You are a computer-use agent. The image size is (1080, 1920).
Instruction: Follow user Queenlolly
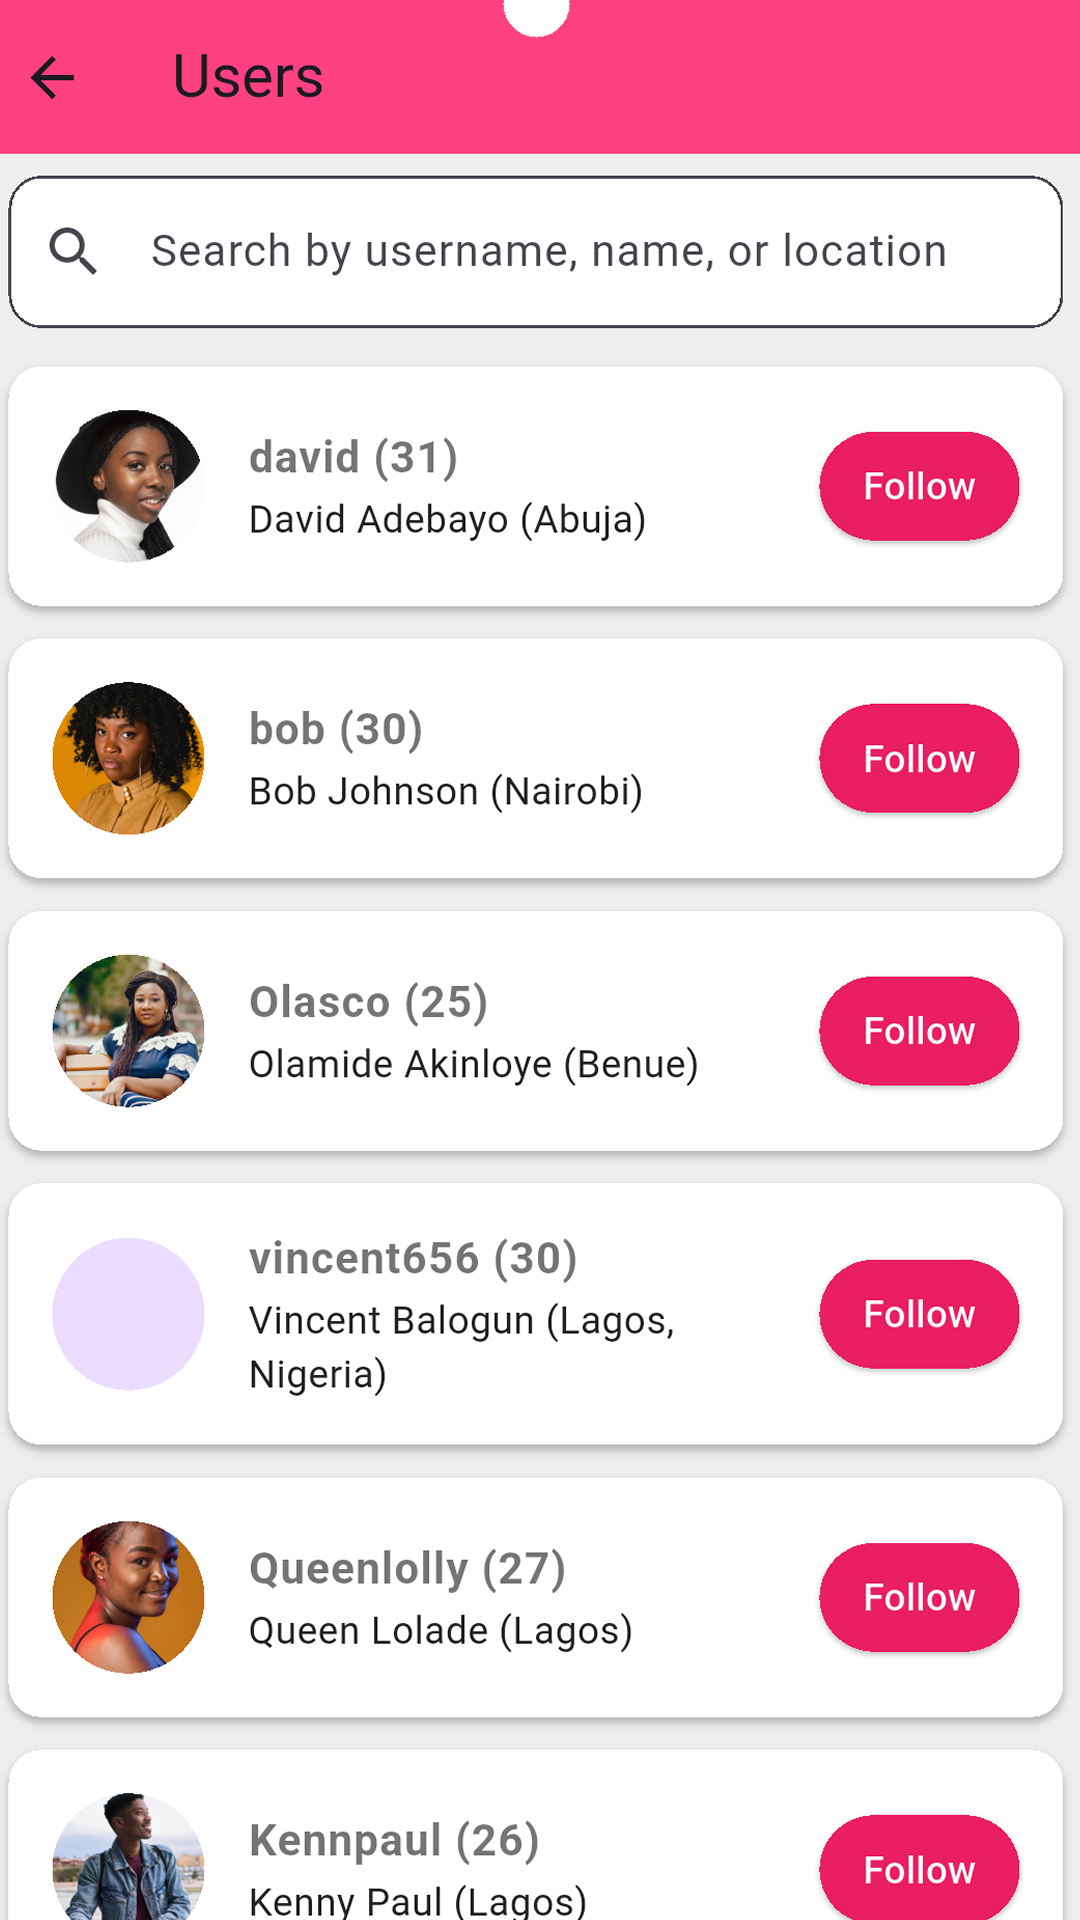[x=919, y=1597]
